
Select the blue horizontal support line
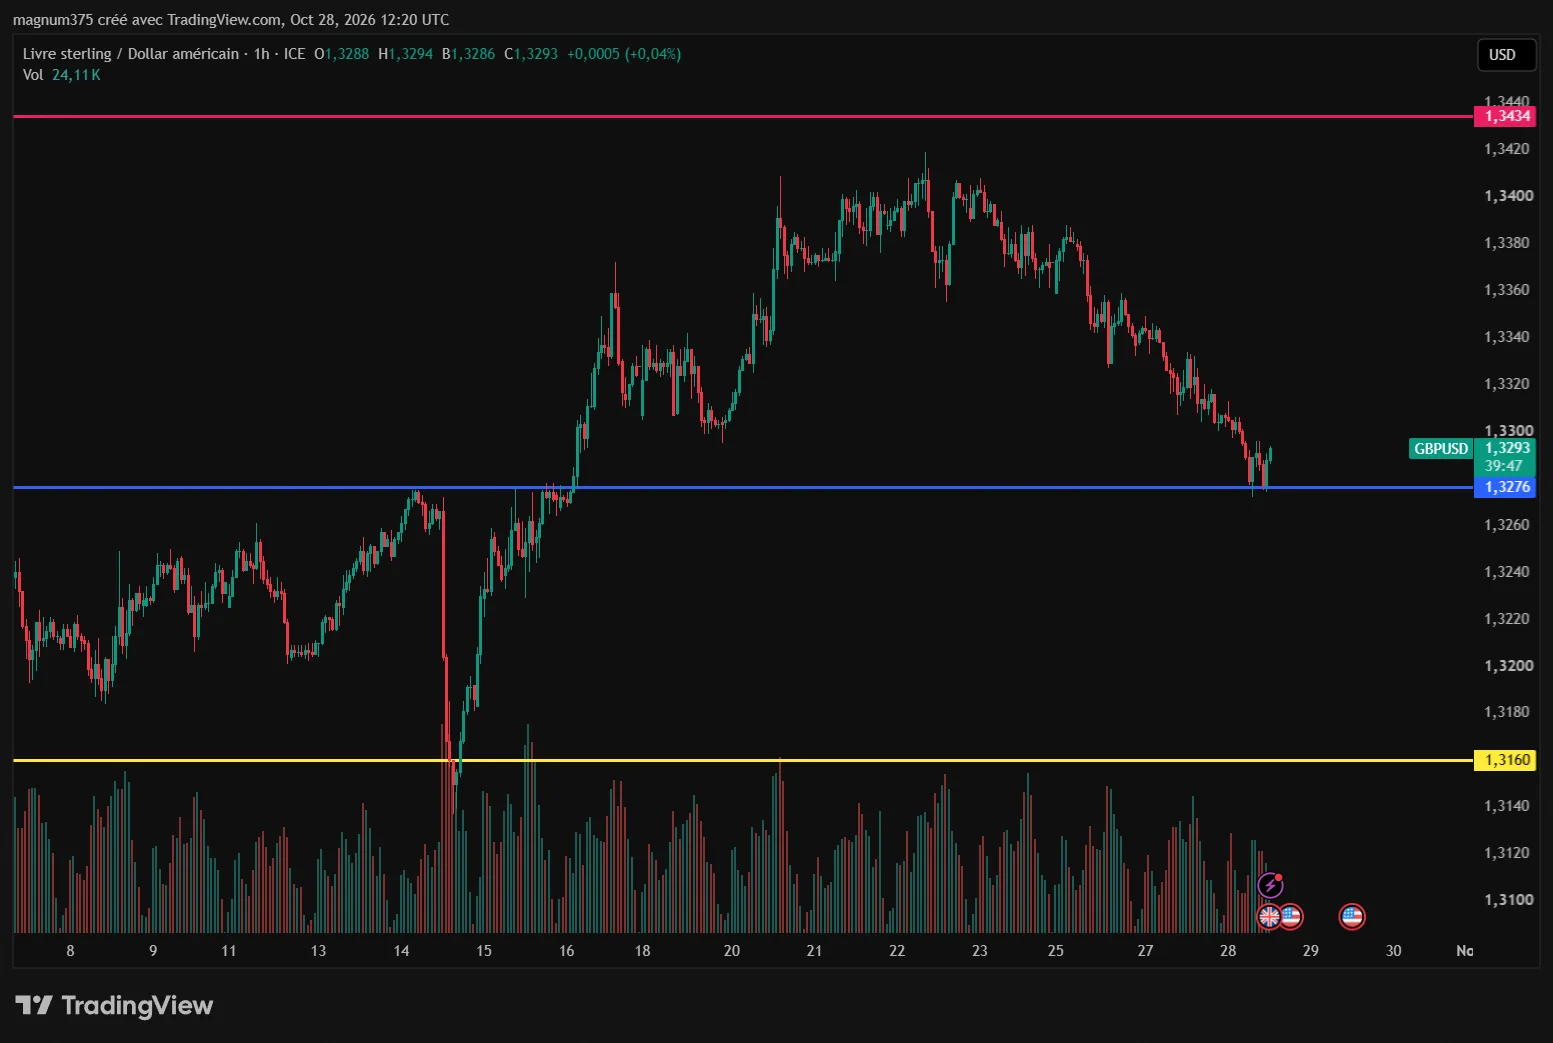pyautogui.click(x=743, y=488)
